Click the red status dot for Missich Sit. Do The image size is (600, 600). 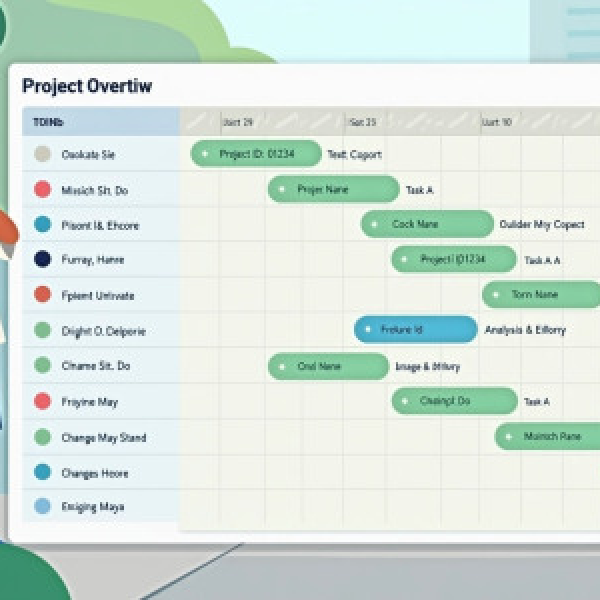coord(42,189)
